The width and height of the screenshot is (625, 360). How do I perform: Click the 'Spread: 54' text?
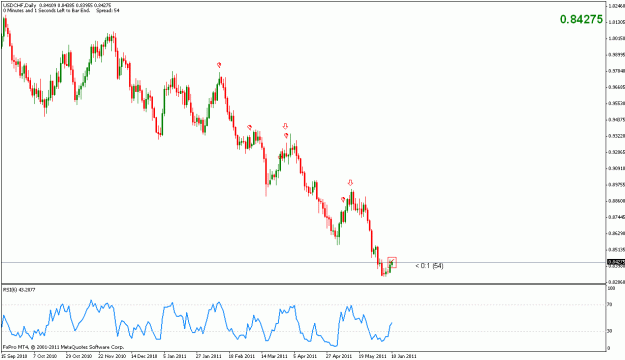coord(108,11)
